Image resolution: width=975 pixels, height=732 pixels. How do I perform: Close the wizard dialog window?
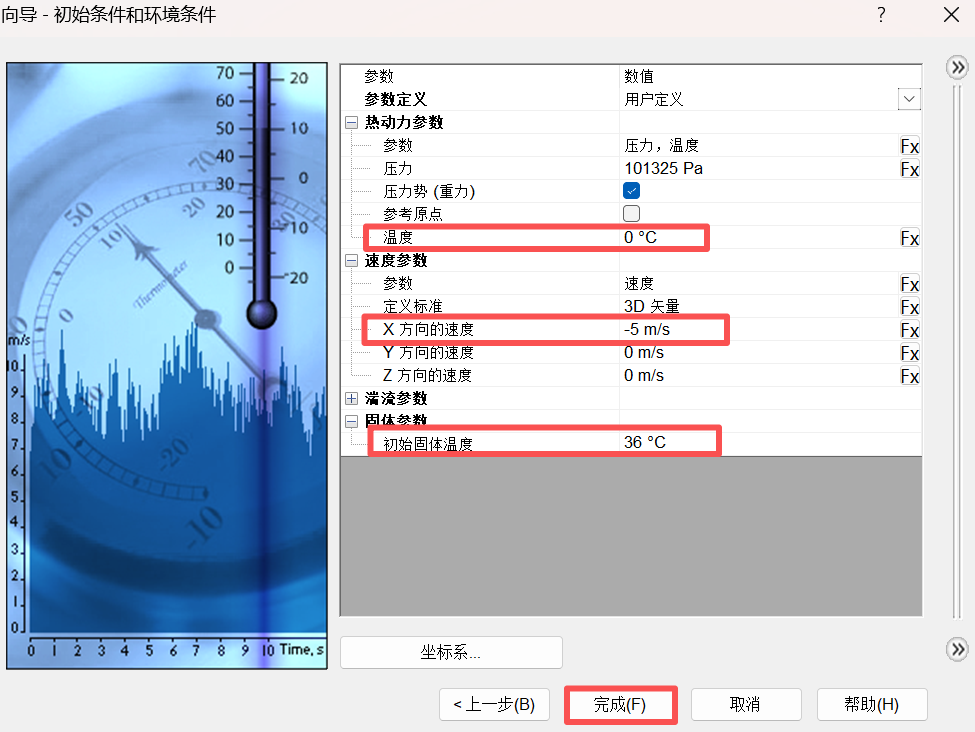point(951,14)
